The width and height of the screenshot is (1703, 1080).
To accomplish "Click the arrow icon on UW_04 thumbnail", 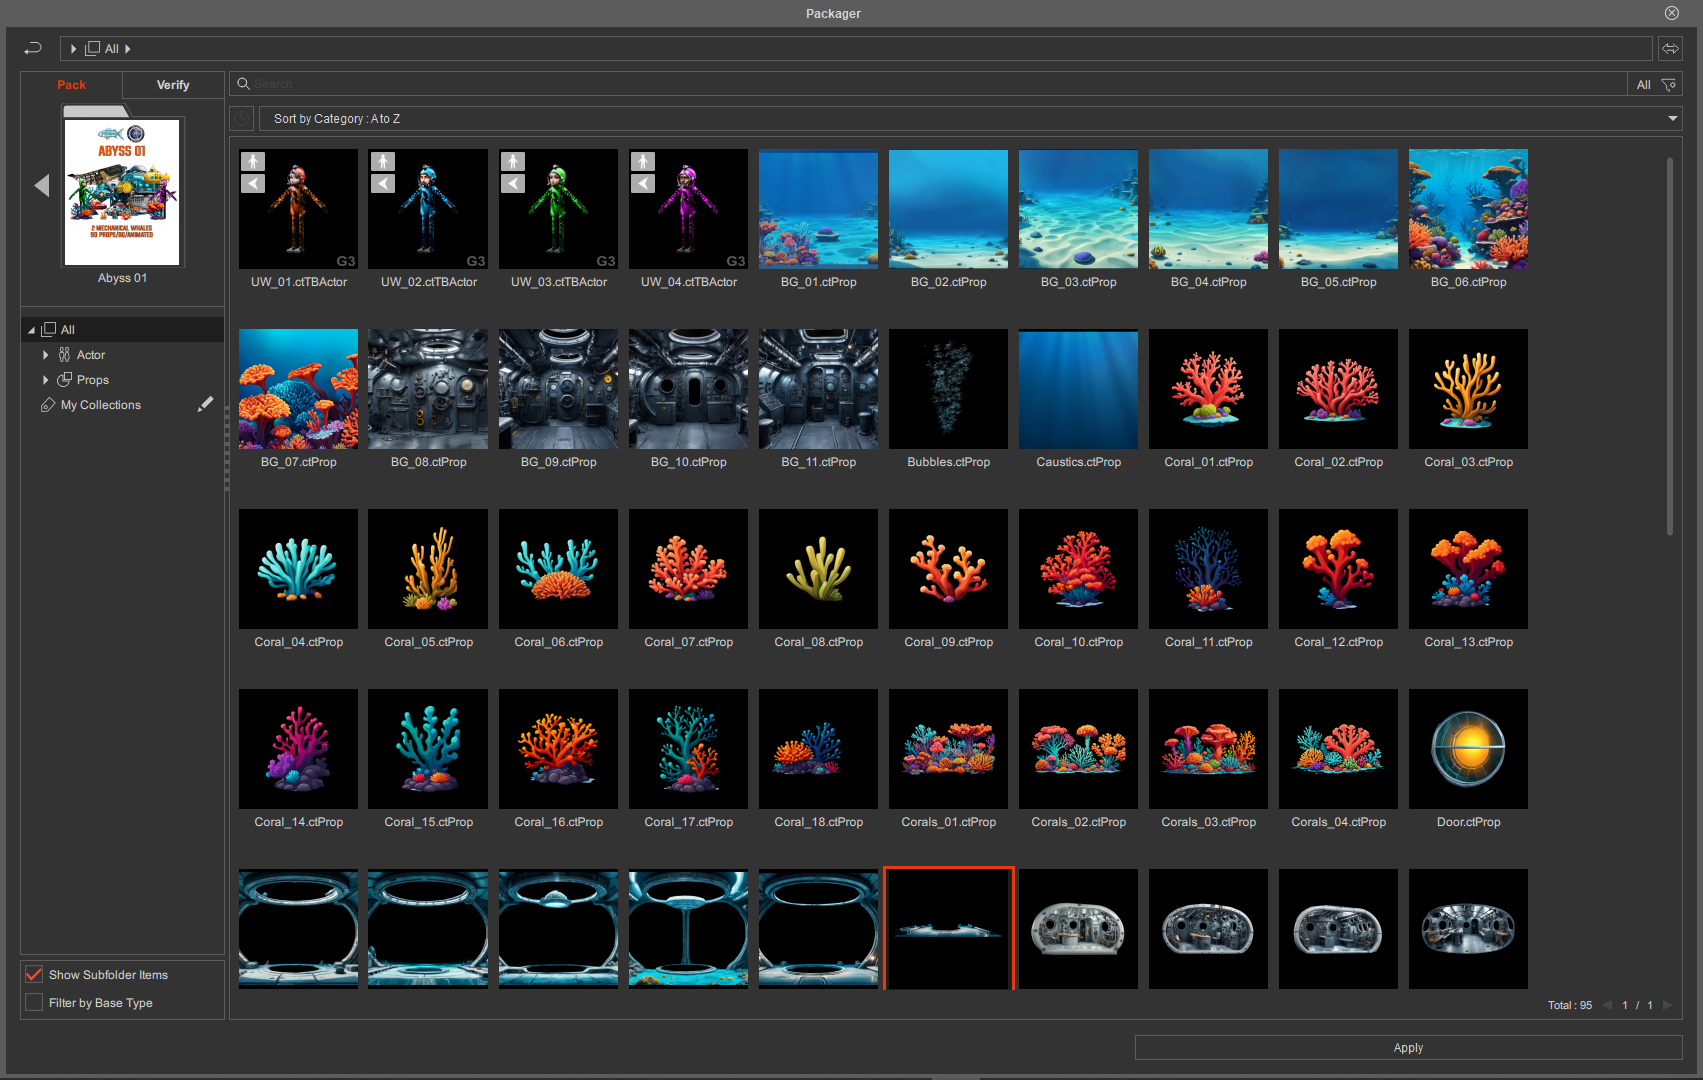I will tap(643, 183).
